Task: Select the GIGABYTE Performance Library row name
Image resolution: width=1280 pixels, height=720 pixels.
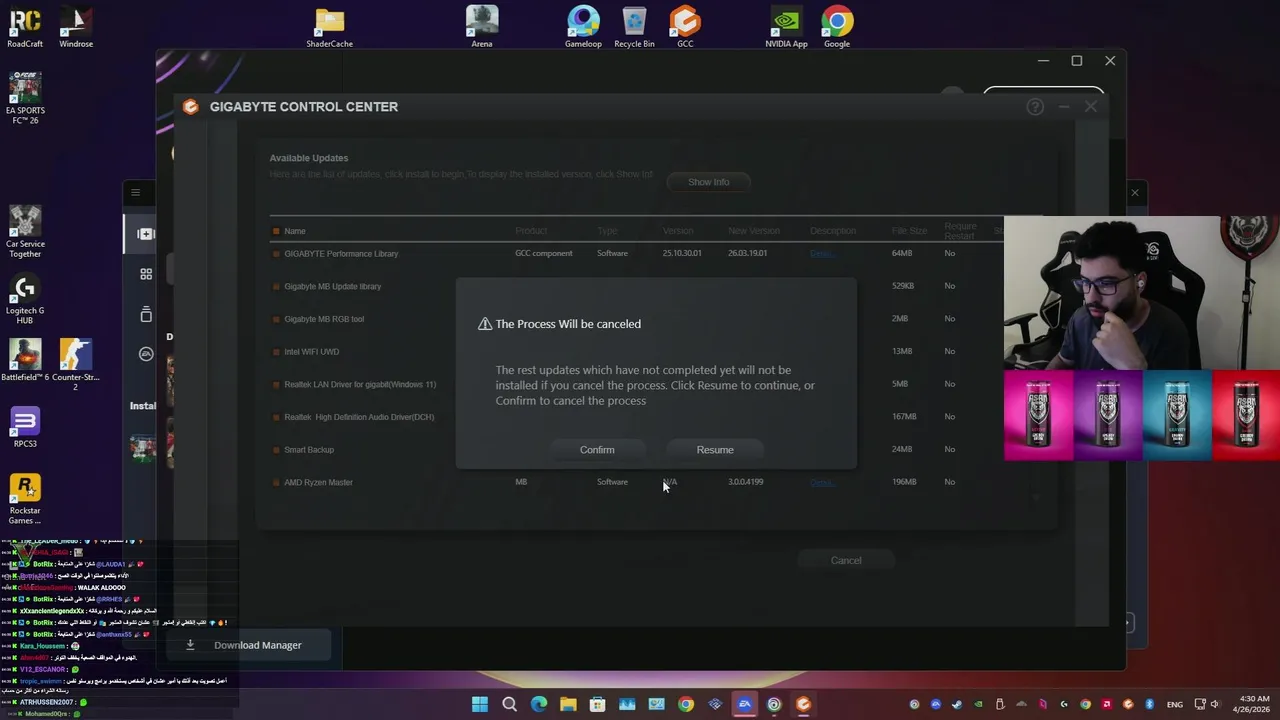Action: [x=341, y=254]
